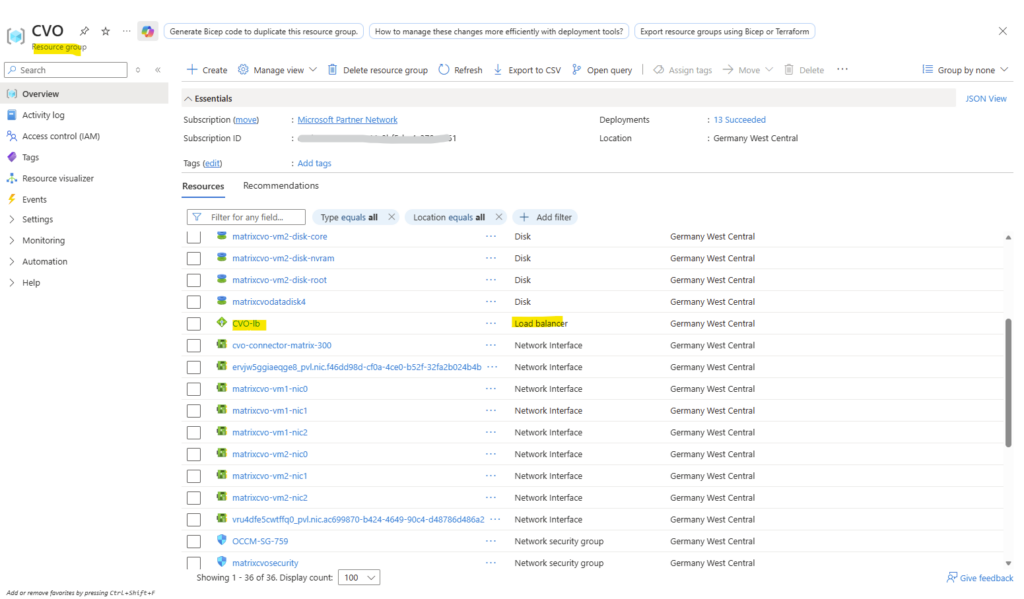Collapse the left navigation menu
Viewport: 1024px width, 599px height.
point(157,70)
